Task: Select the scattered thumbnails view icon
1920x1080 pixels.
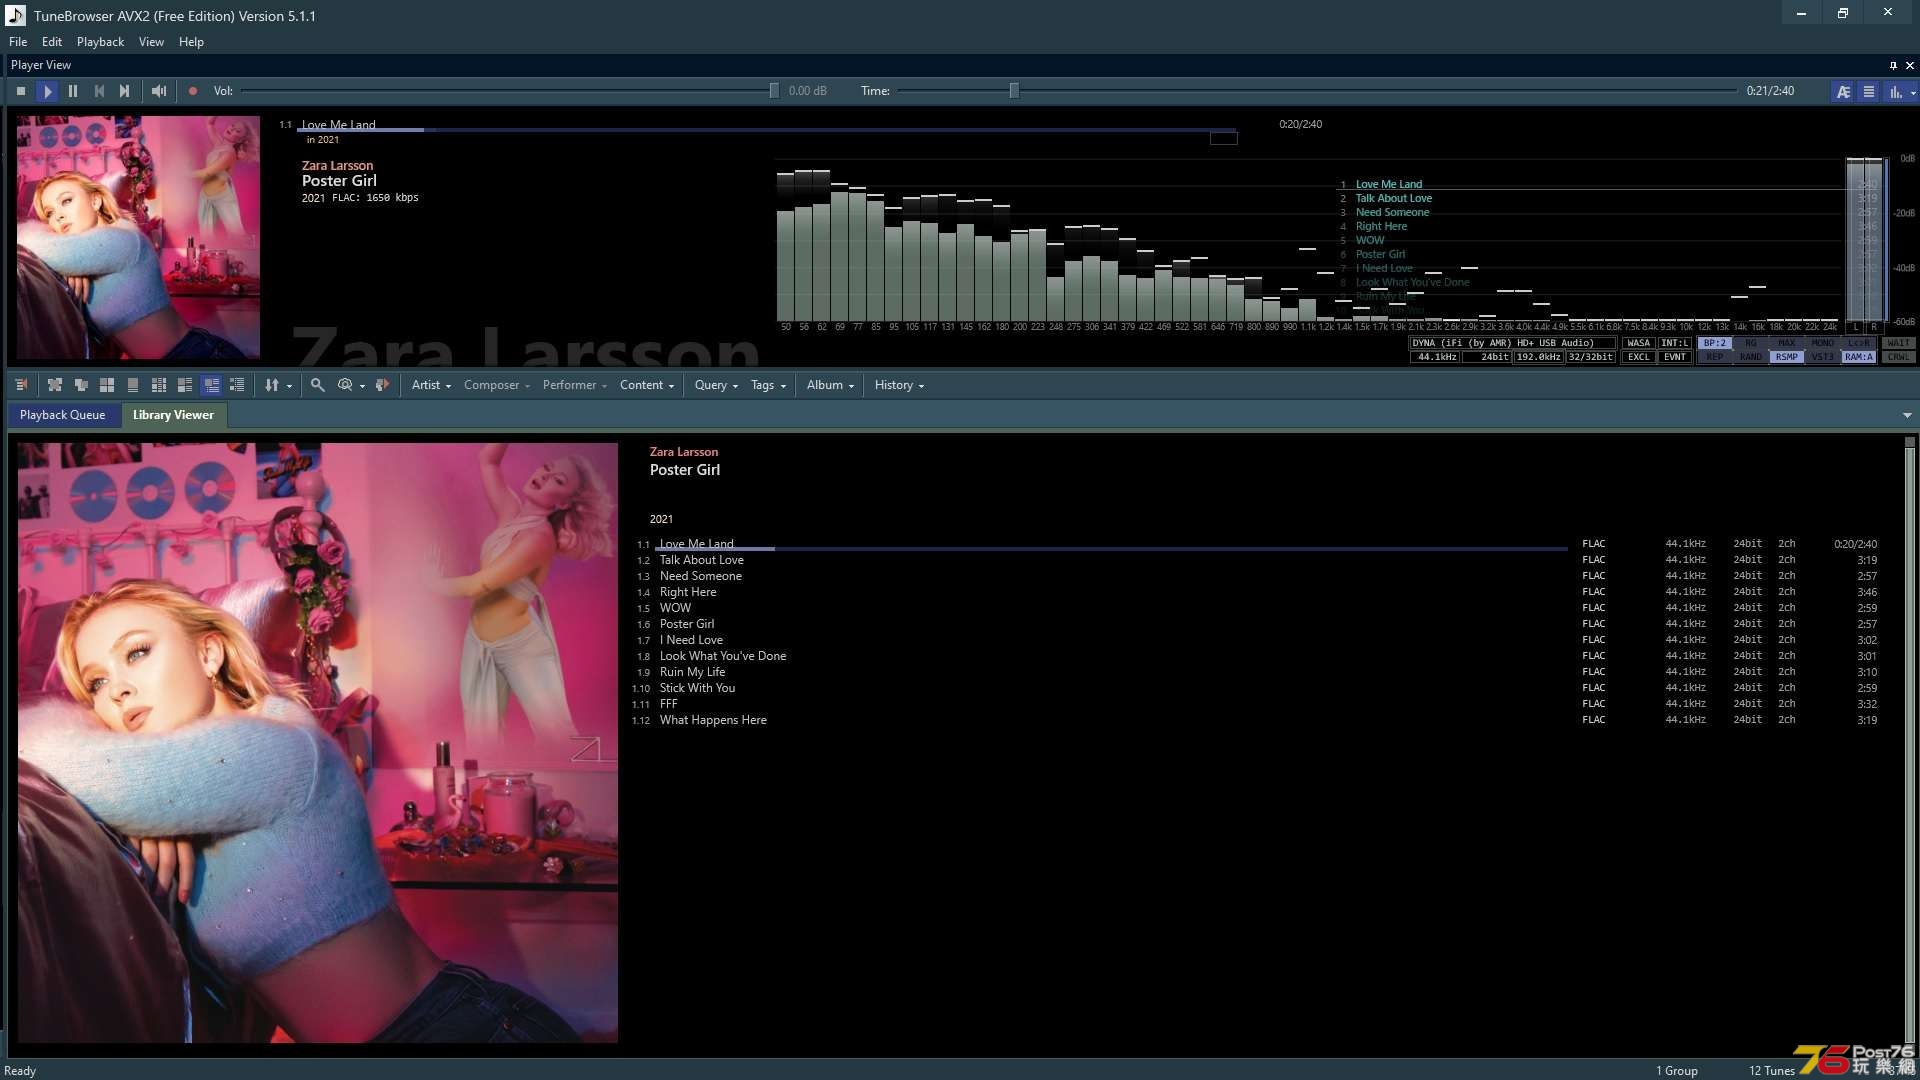Action: click(55, 385)
